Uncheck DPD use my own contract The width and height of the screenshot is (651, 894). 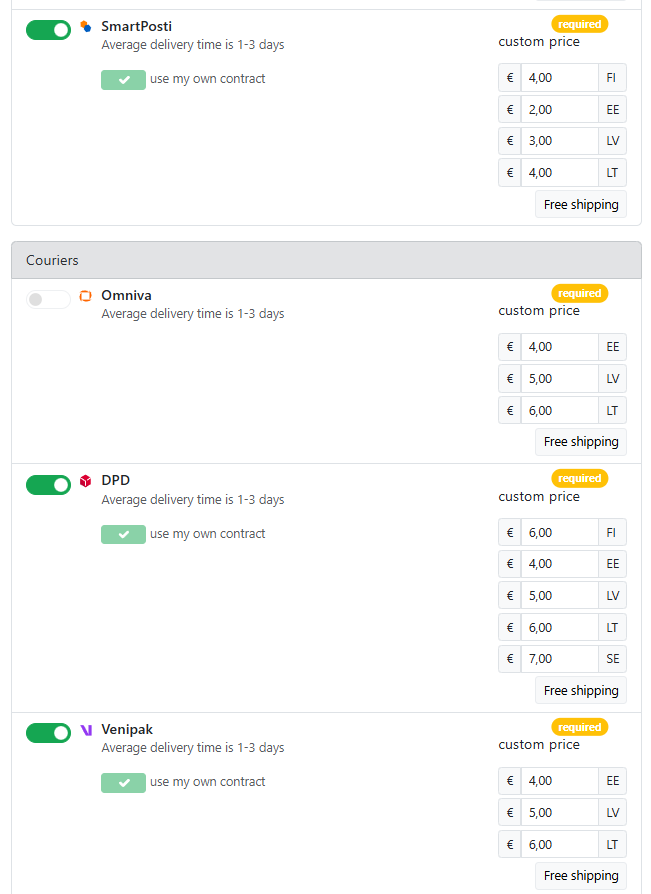click(x=124, y=534)
